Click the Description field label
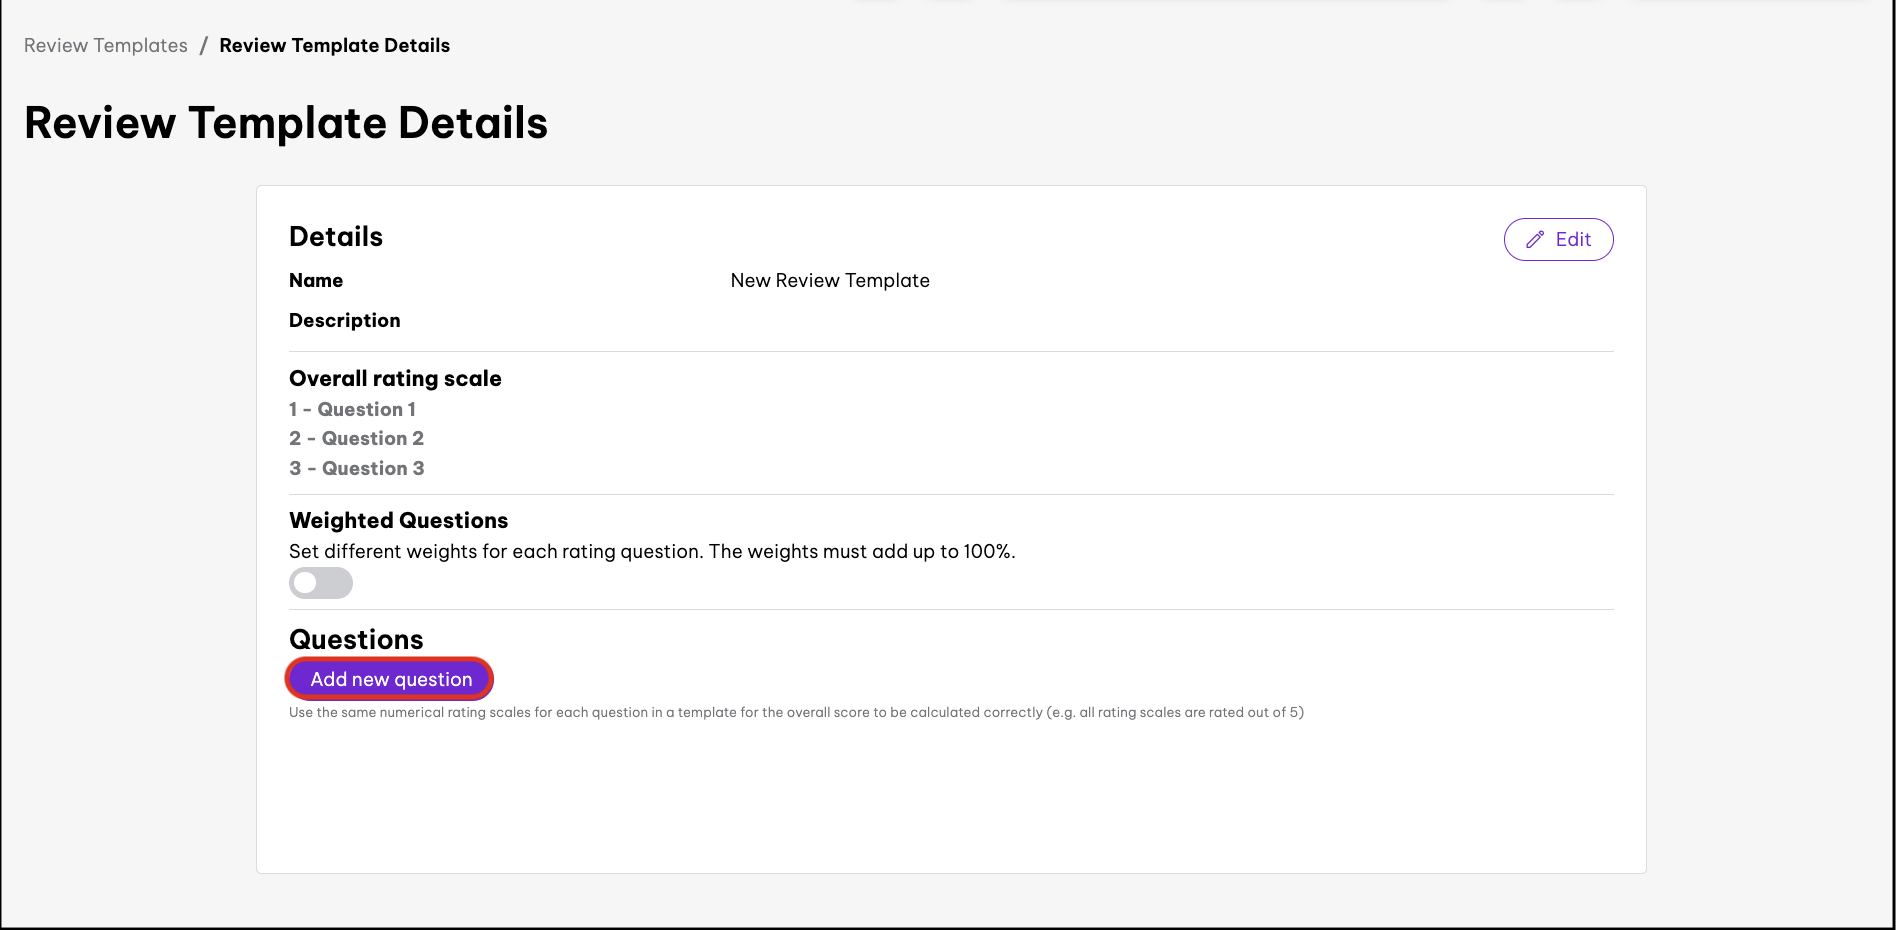 344,321
